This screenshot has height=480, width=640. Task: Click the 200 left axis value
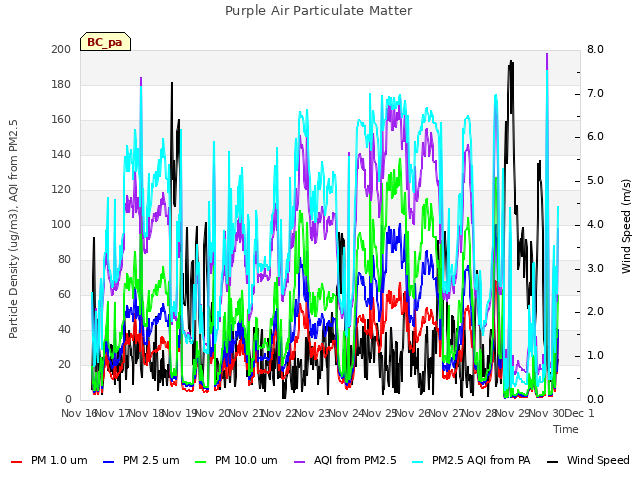click(61, 49)
